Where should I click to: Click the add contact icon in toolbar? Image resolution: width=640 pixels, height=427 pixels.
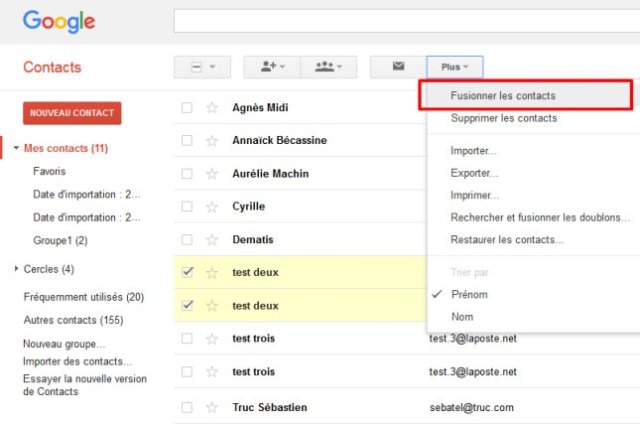272,67
